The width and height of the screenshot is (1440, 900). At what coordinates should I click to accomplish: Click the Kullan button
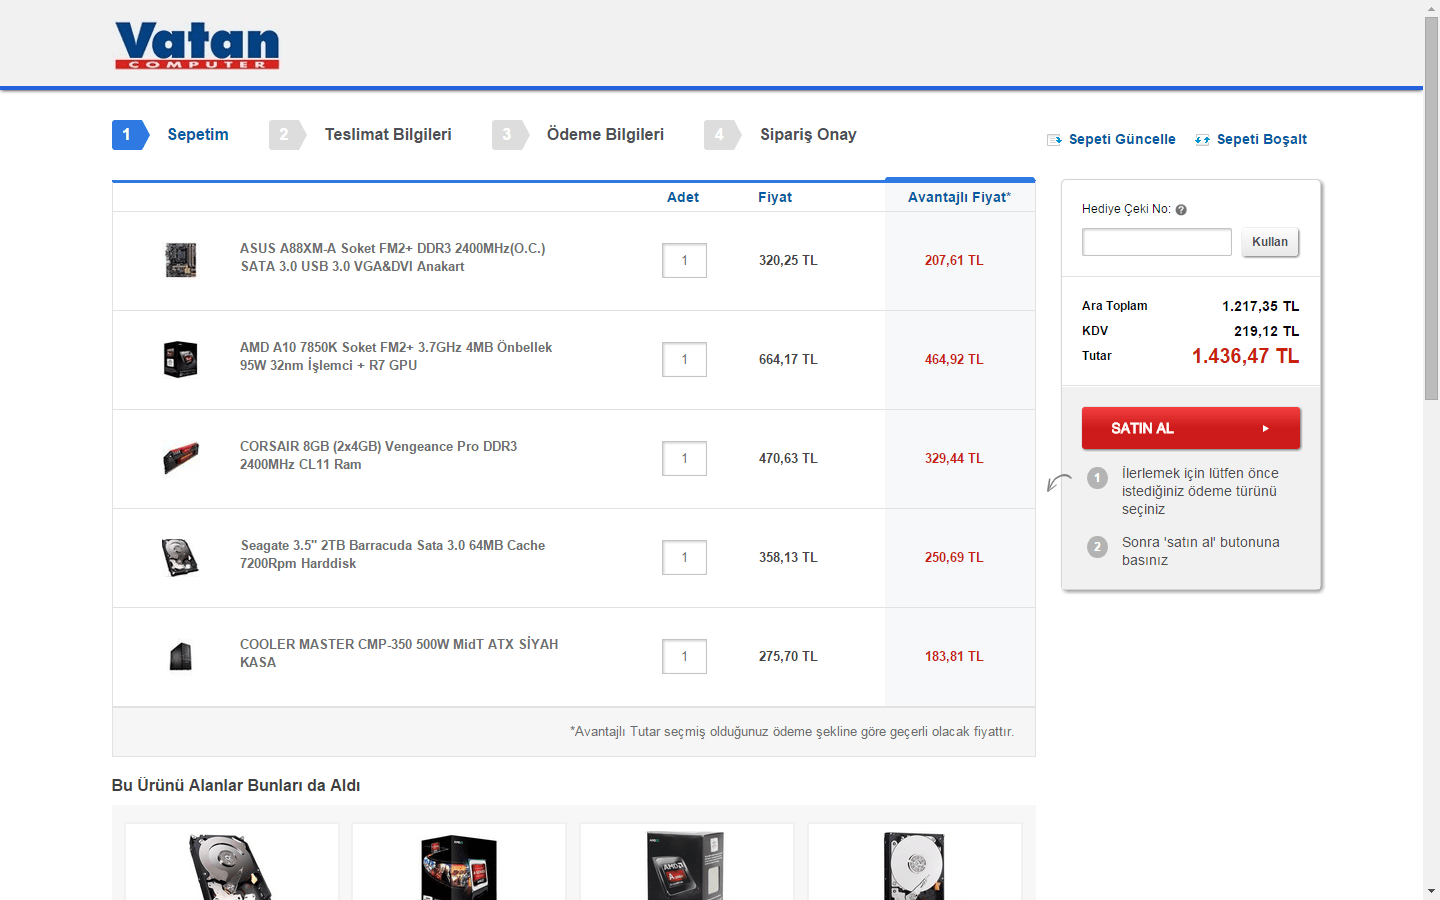[1270, 242]
